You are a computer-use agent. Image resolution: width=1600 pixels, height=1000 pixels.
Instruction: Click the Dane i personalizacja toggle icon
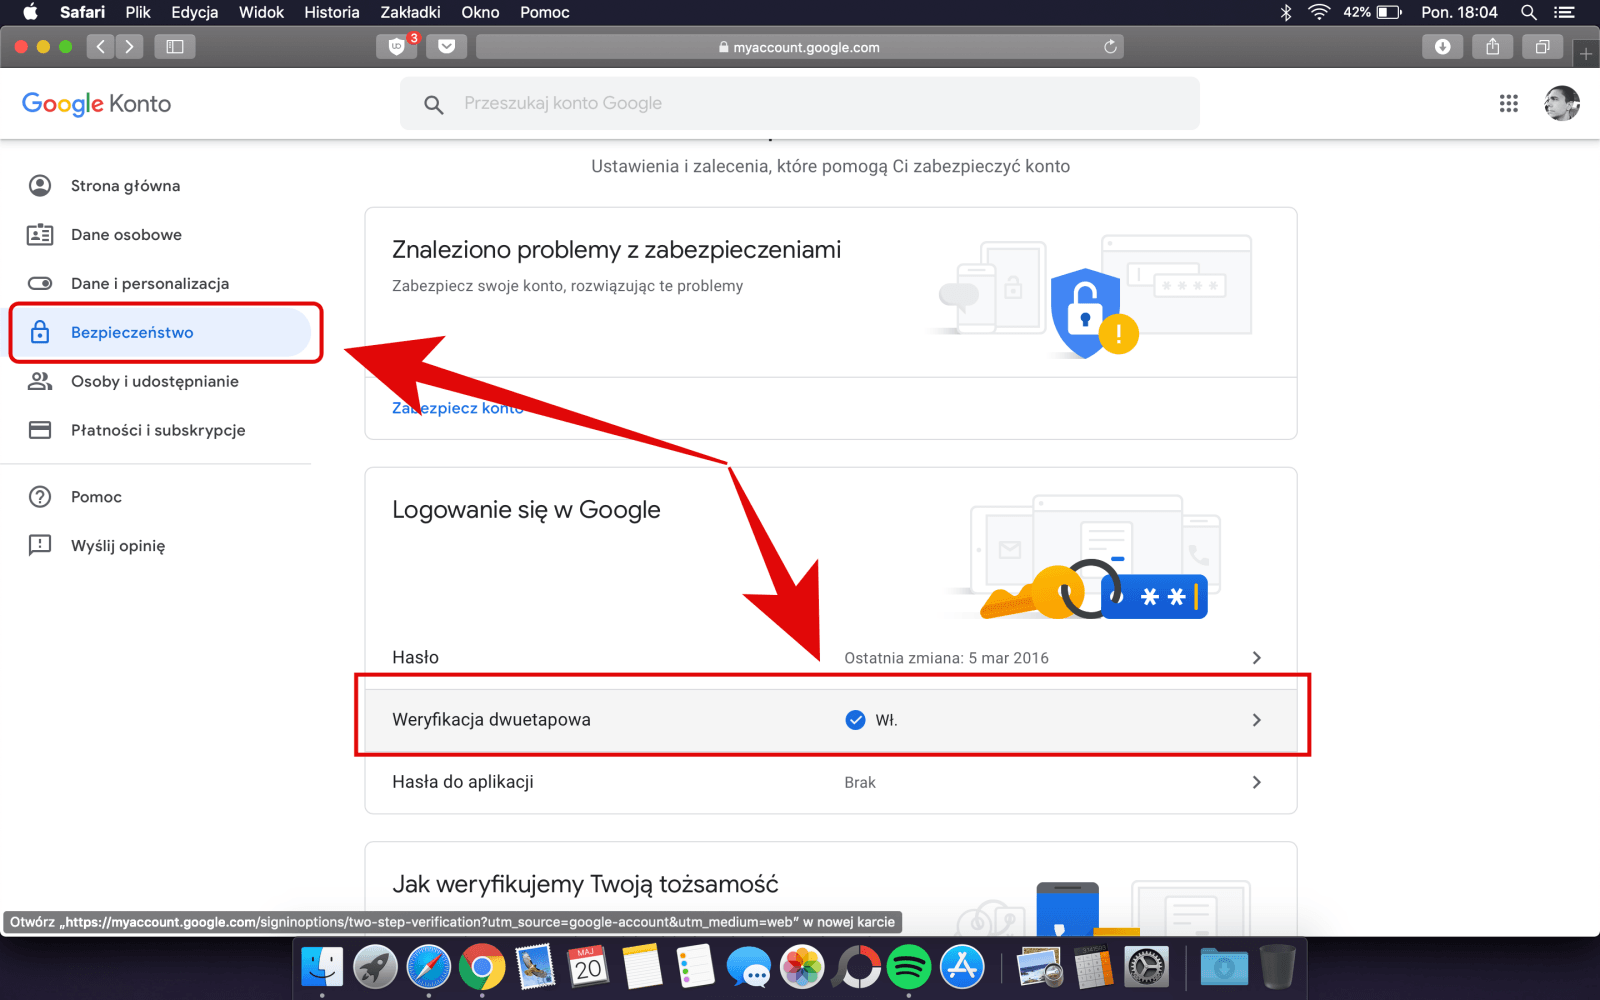[x=40, y=283]
